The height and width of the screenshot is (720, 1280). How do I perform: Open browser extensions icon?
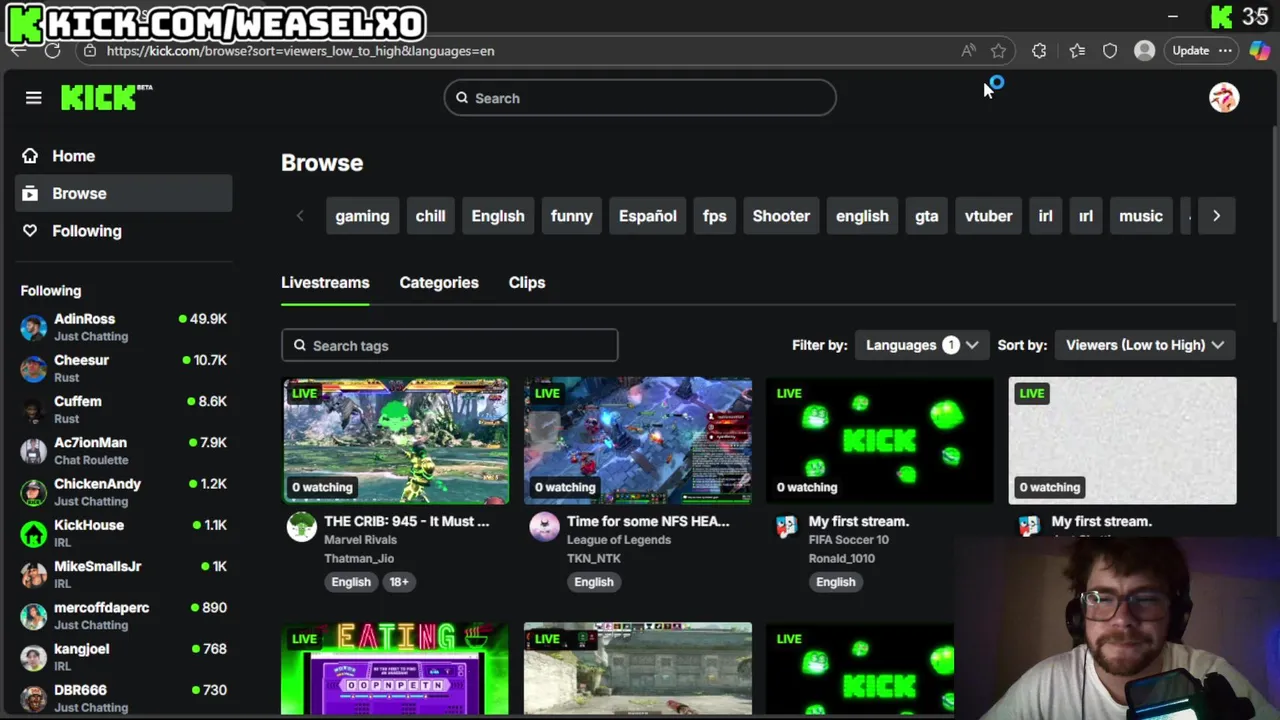(x=1039, y=50)
